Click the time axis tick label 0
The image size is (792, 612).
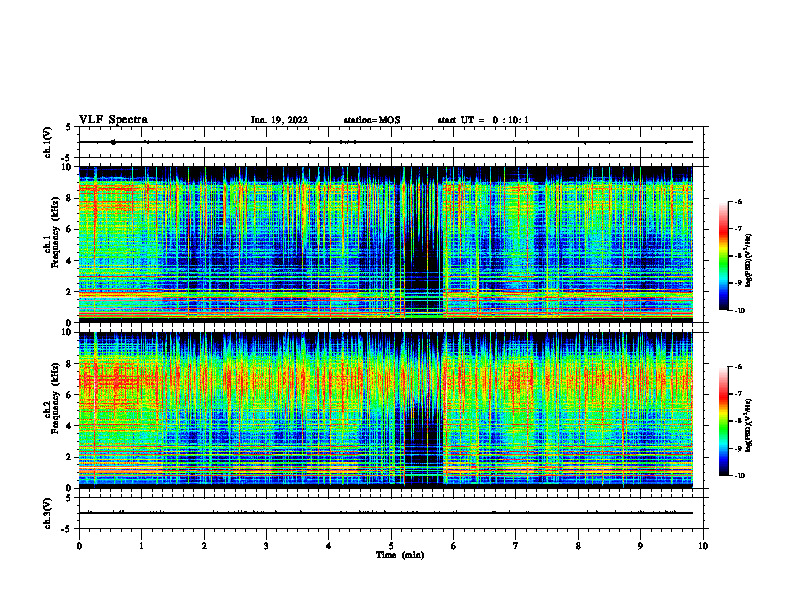coord(79,546)
